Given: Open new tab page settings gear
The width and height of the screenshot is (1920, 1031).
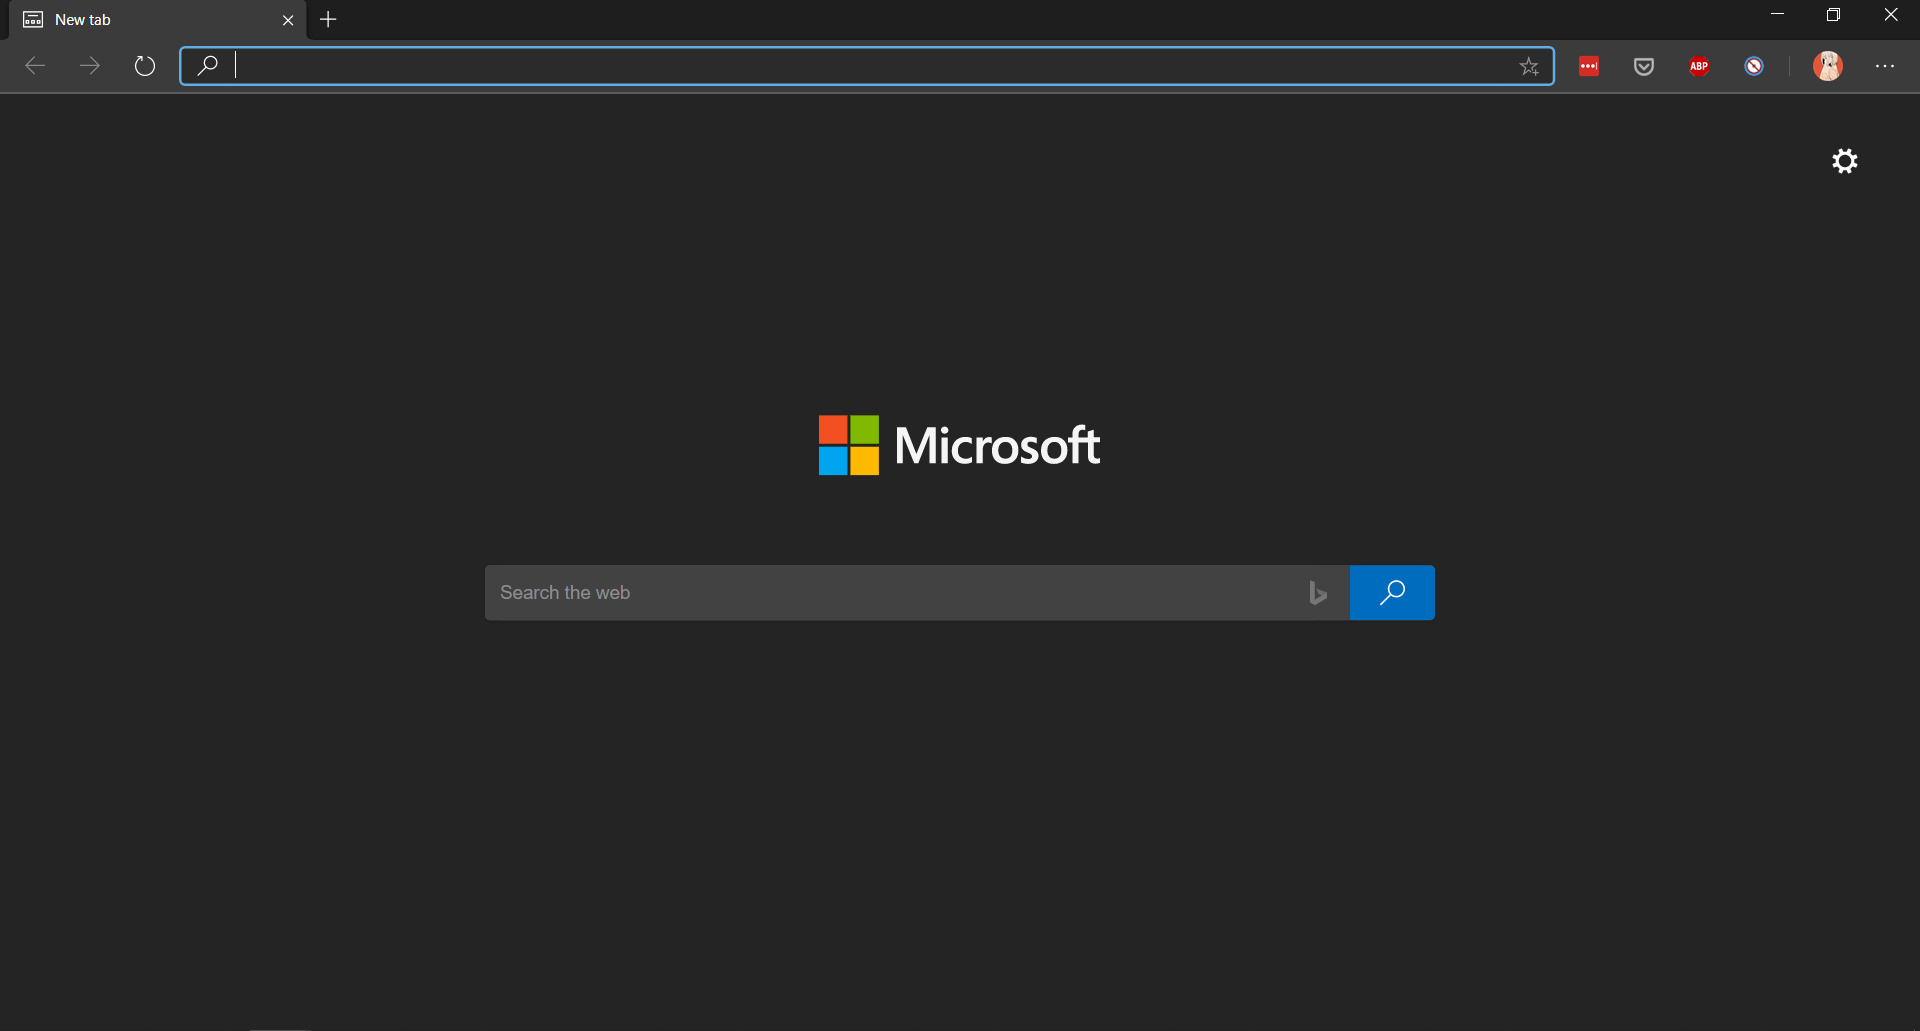Looking at the screenshot, I should tap(1845, 161).
